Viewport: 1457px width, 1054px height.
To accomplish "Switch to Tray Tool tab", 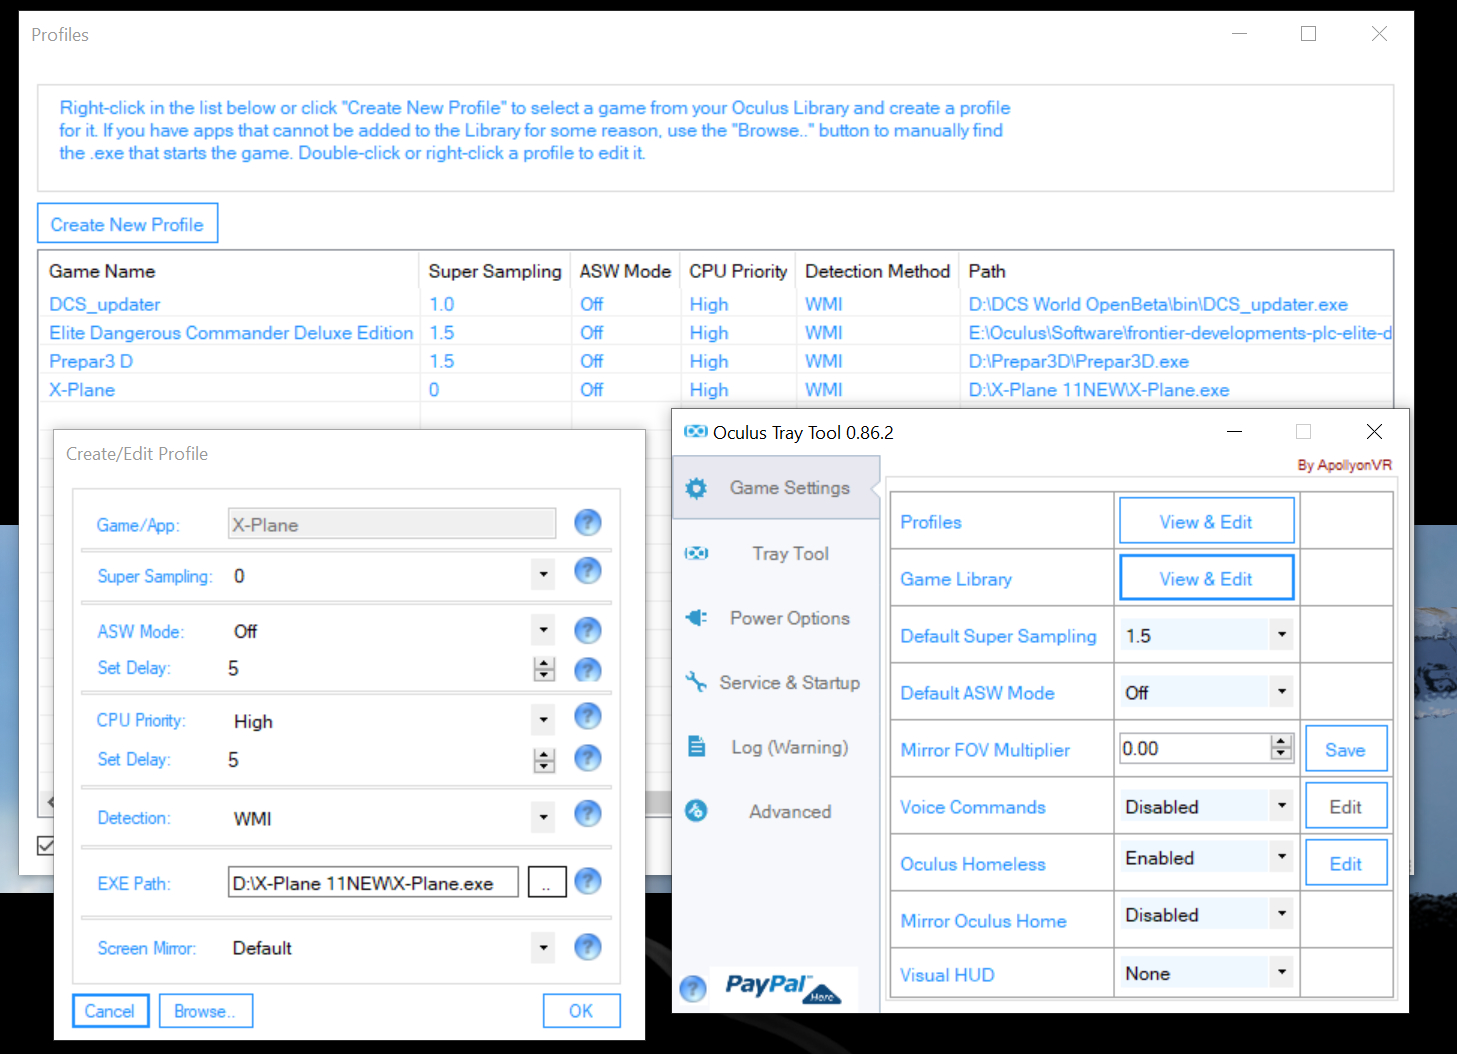I will click(776, 553).
